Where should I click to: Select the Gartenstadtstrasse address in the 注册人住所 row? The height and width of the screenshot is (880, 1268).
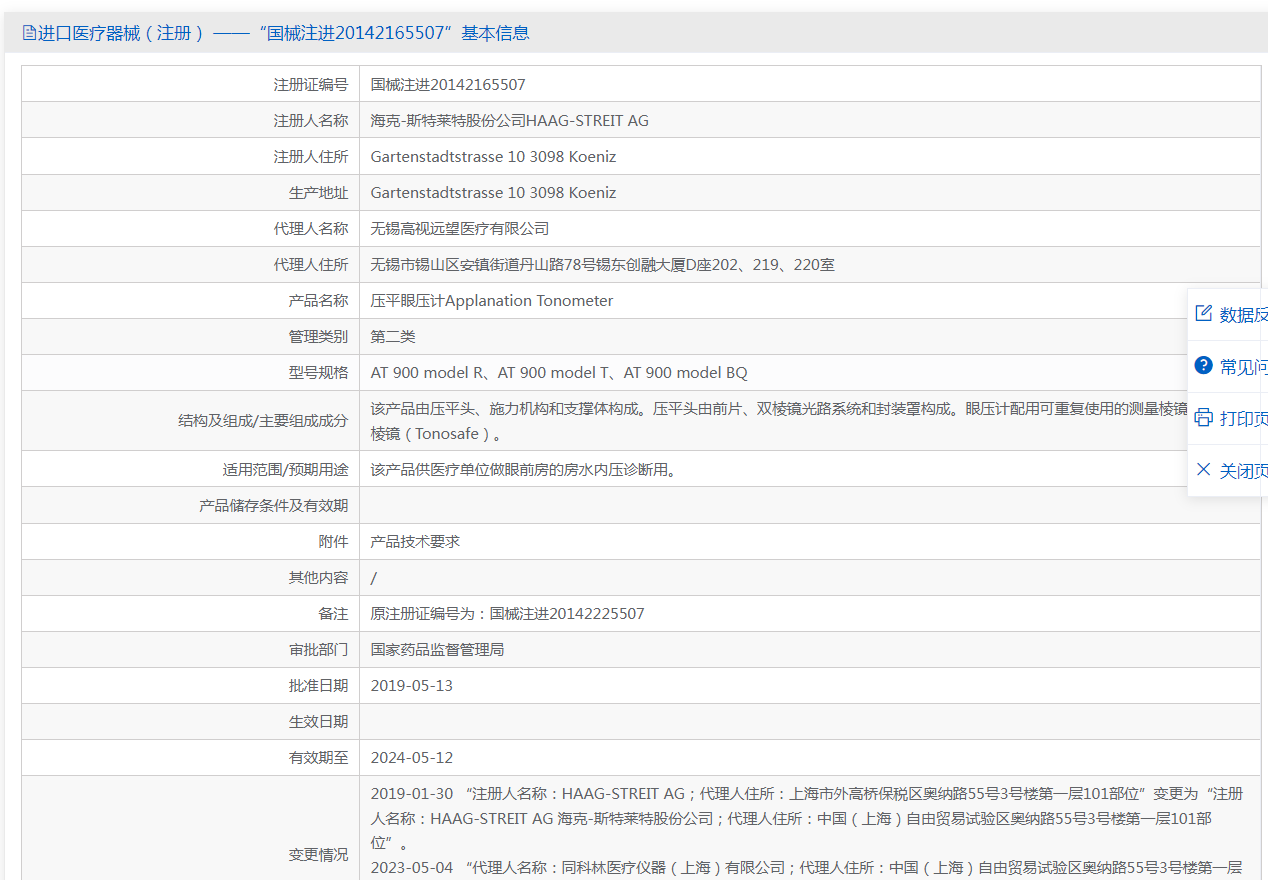[493, 157]
